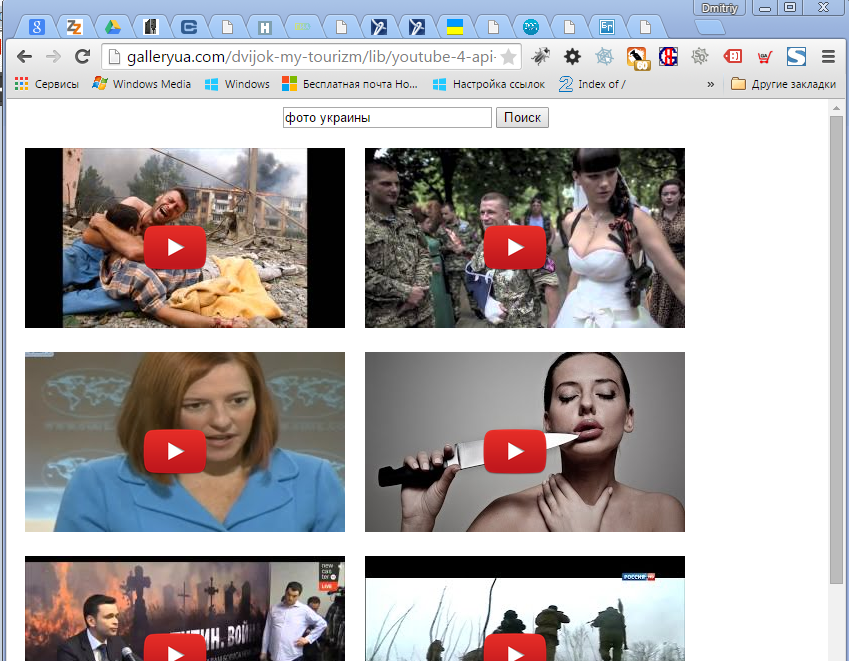Switch to the teal circle icon tab
This screenshot has height=661, width=849.
[531, 27]
